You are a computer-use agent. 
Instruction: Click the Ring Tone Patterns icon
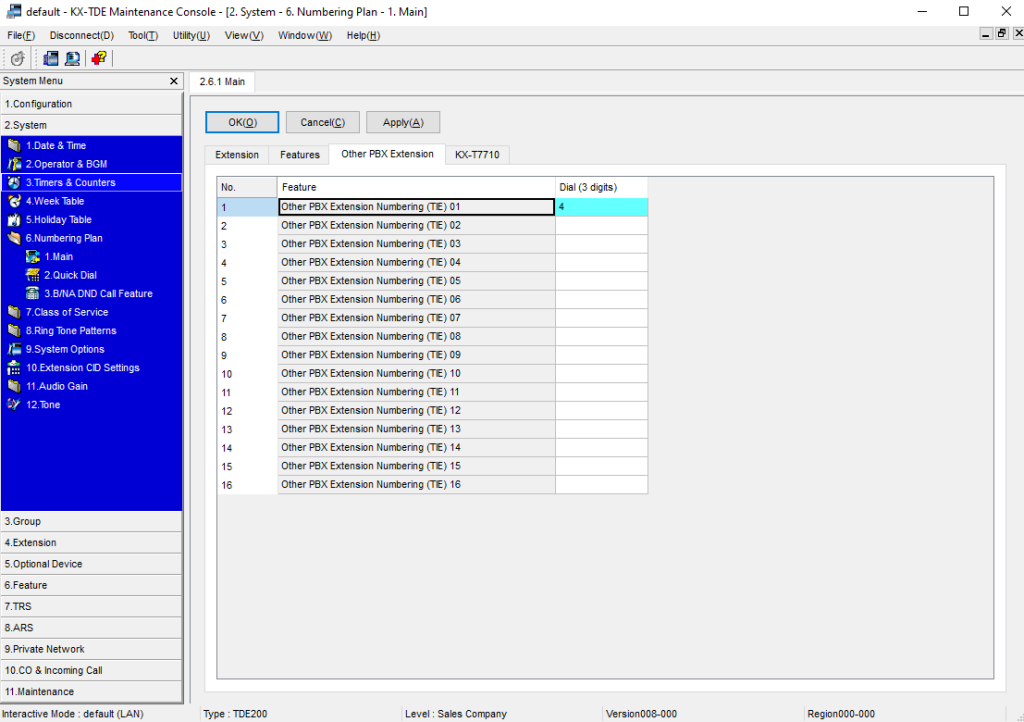tap(14, 330)
